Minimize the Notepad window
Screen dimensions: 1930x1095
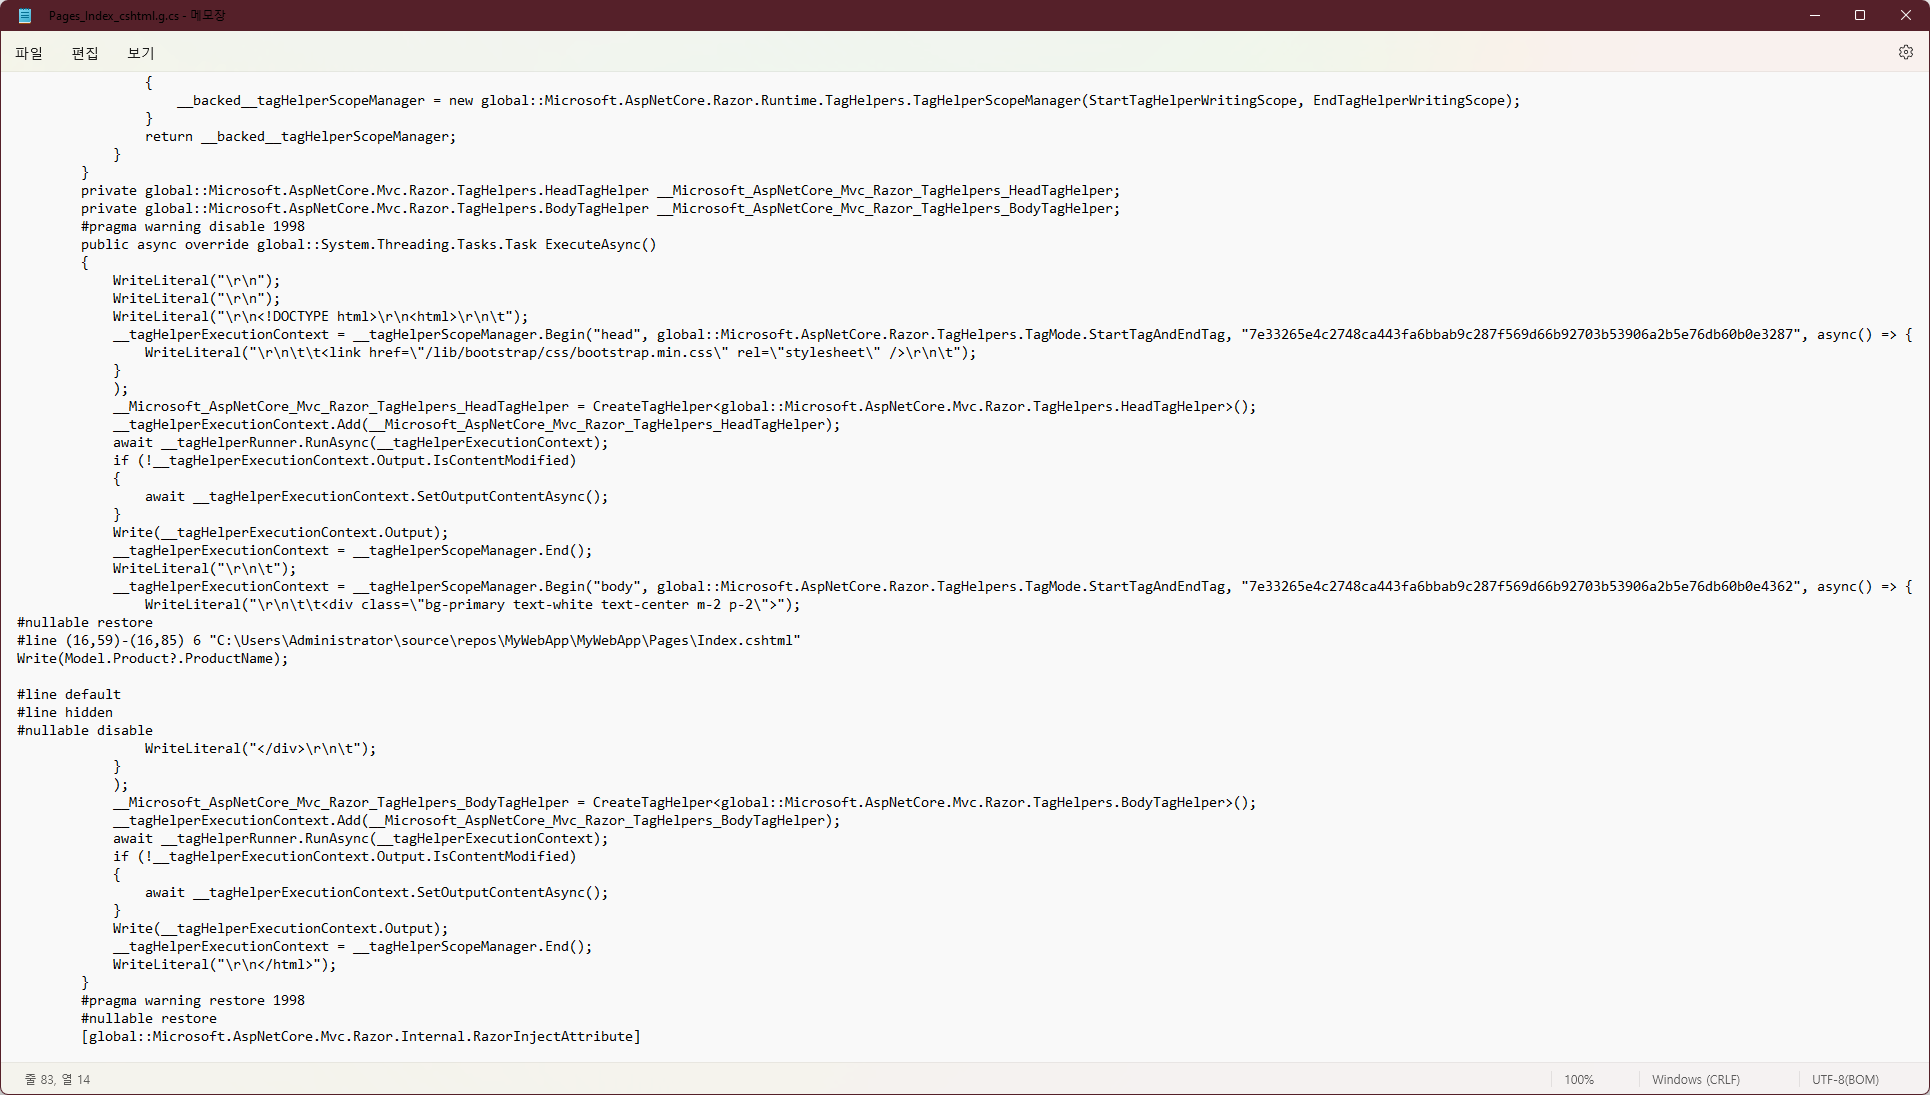click(1814, 15)
